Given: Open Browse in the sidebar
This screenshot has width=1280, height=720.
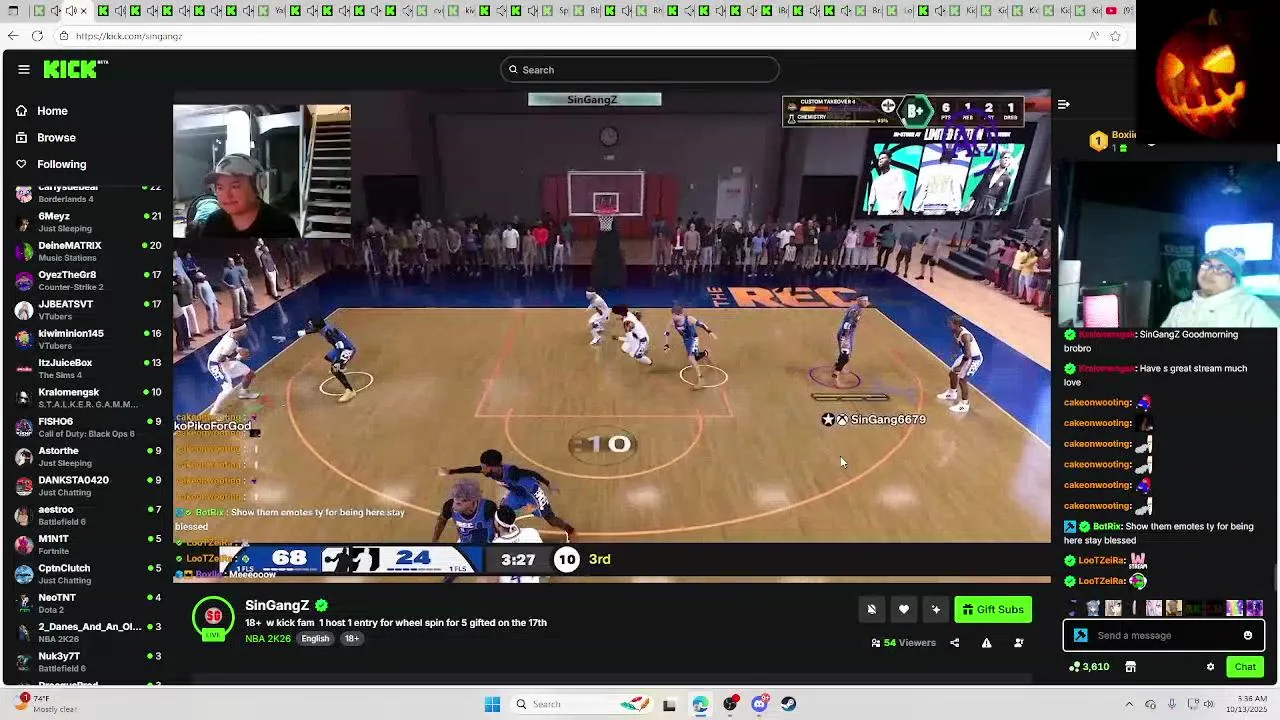Looking at the screenshot, I should (56, 138).
